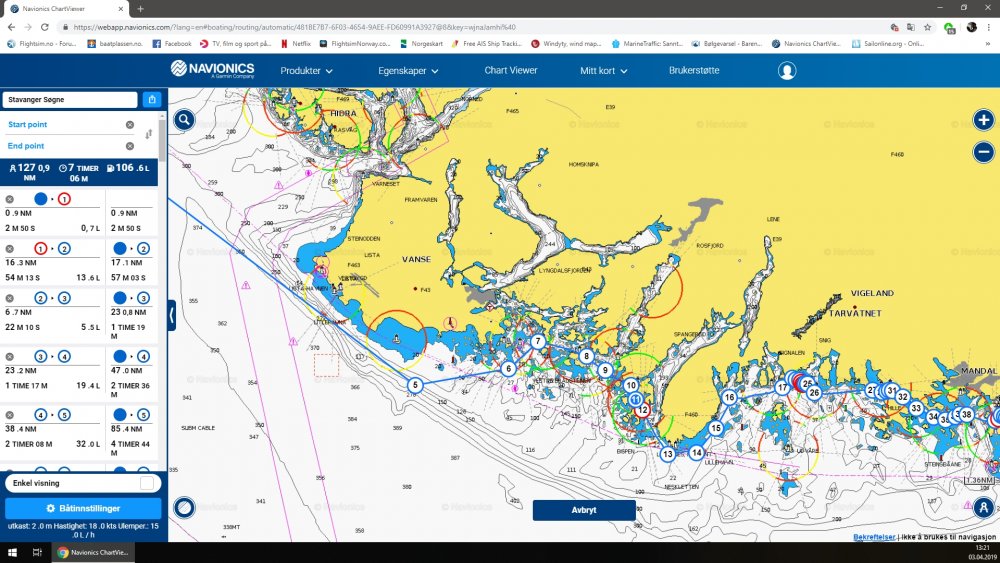Select waypoint 16 marker on the map
The image size is (1000, 563).
tap(729, 397)
